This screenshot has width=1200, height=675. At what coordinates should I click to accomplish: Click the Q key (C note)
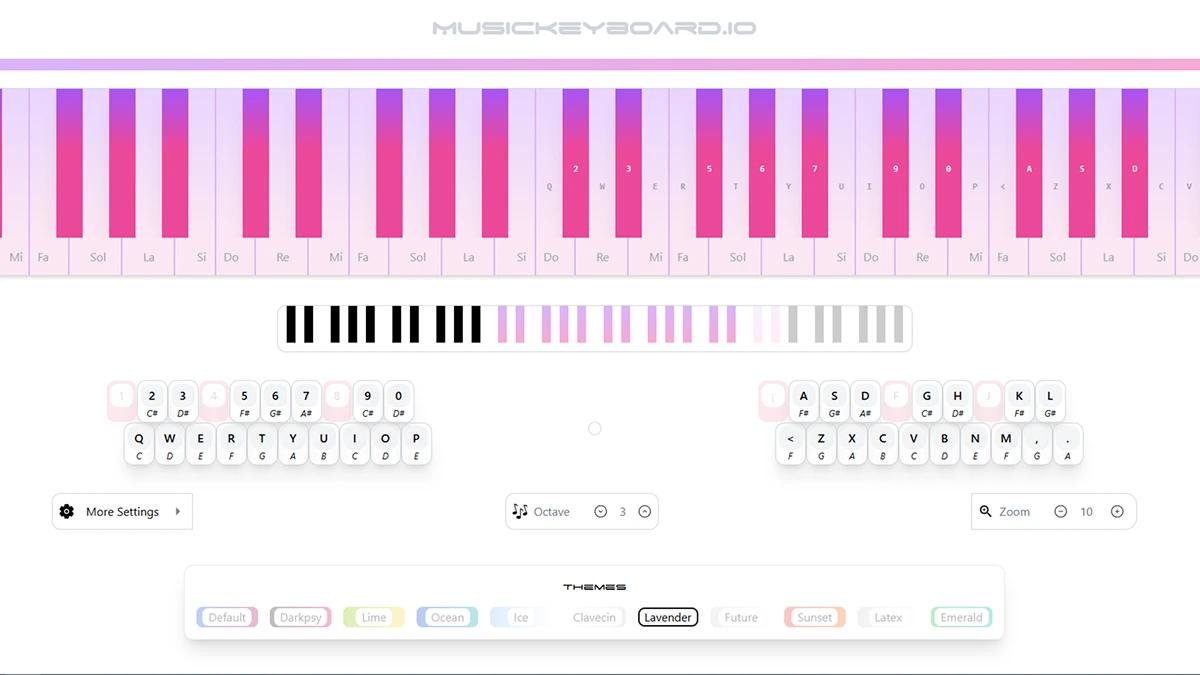139,444
